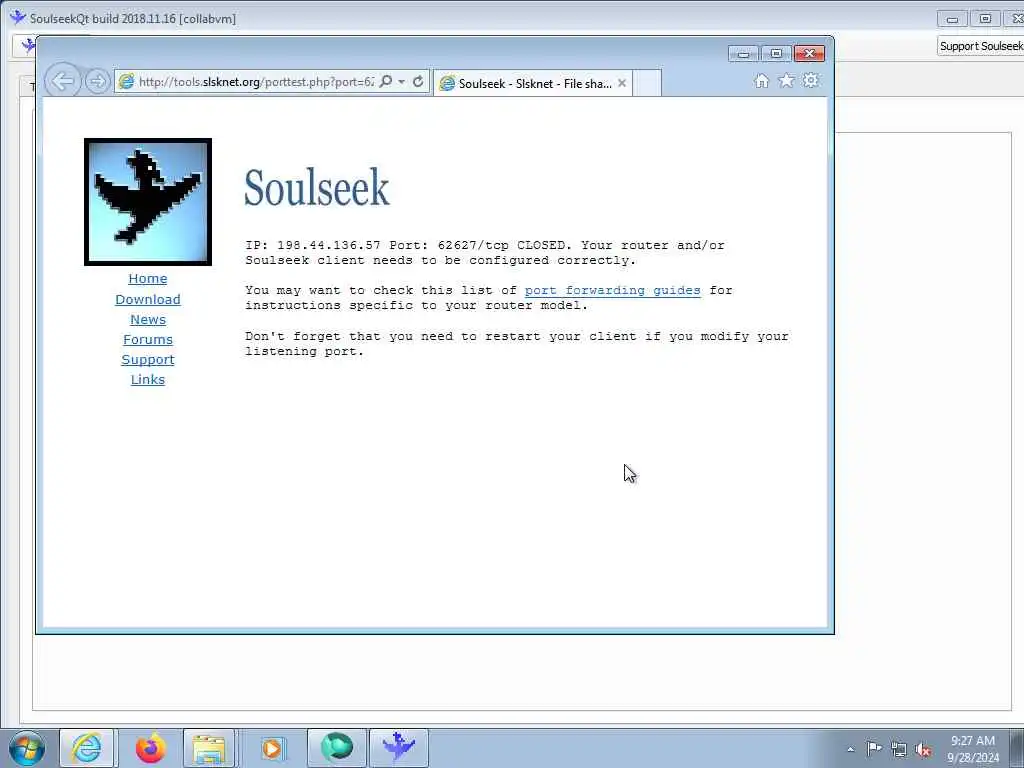Open the Support link
Viewport: 1024px width, 768px height.
(148, 360)
